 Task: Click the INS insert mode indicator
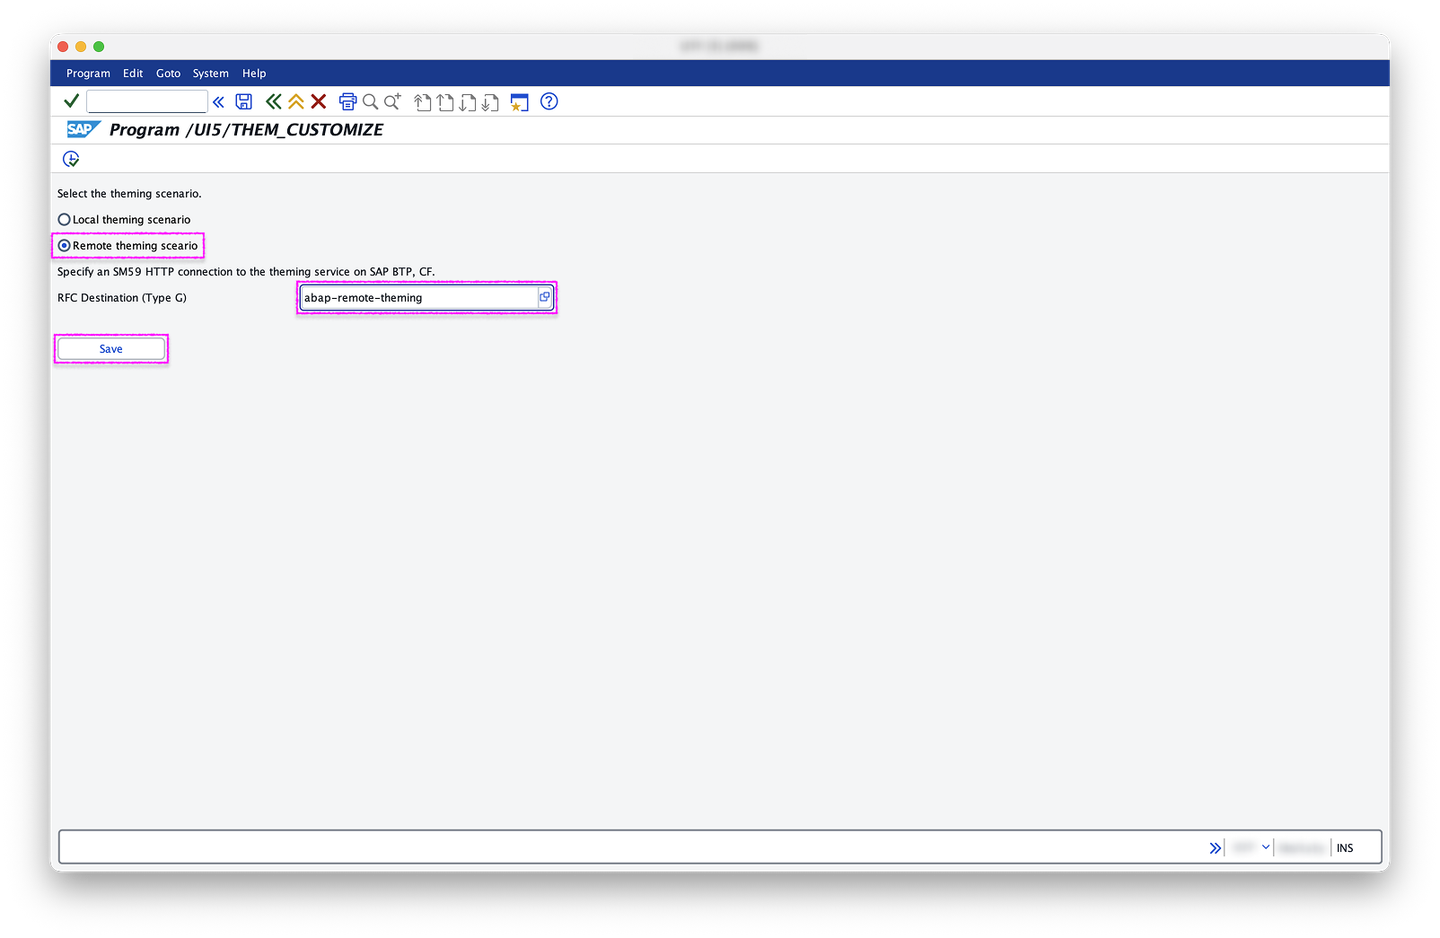point(1345,848)
